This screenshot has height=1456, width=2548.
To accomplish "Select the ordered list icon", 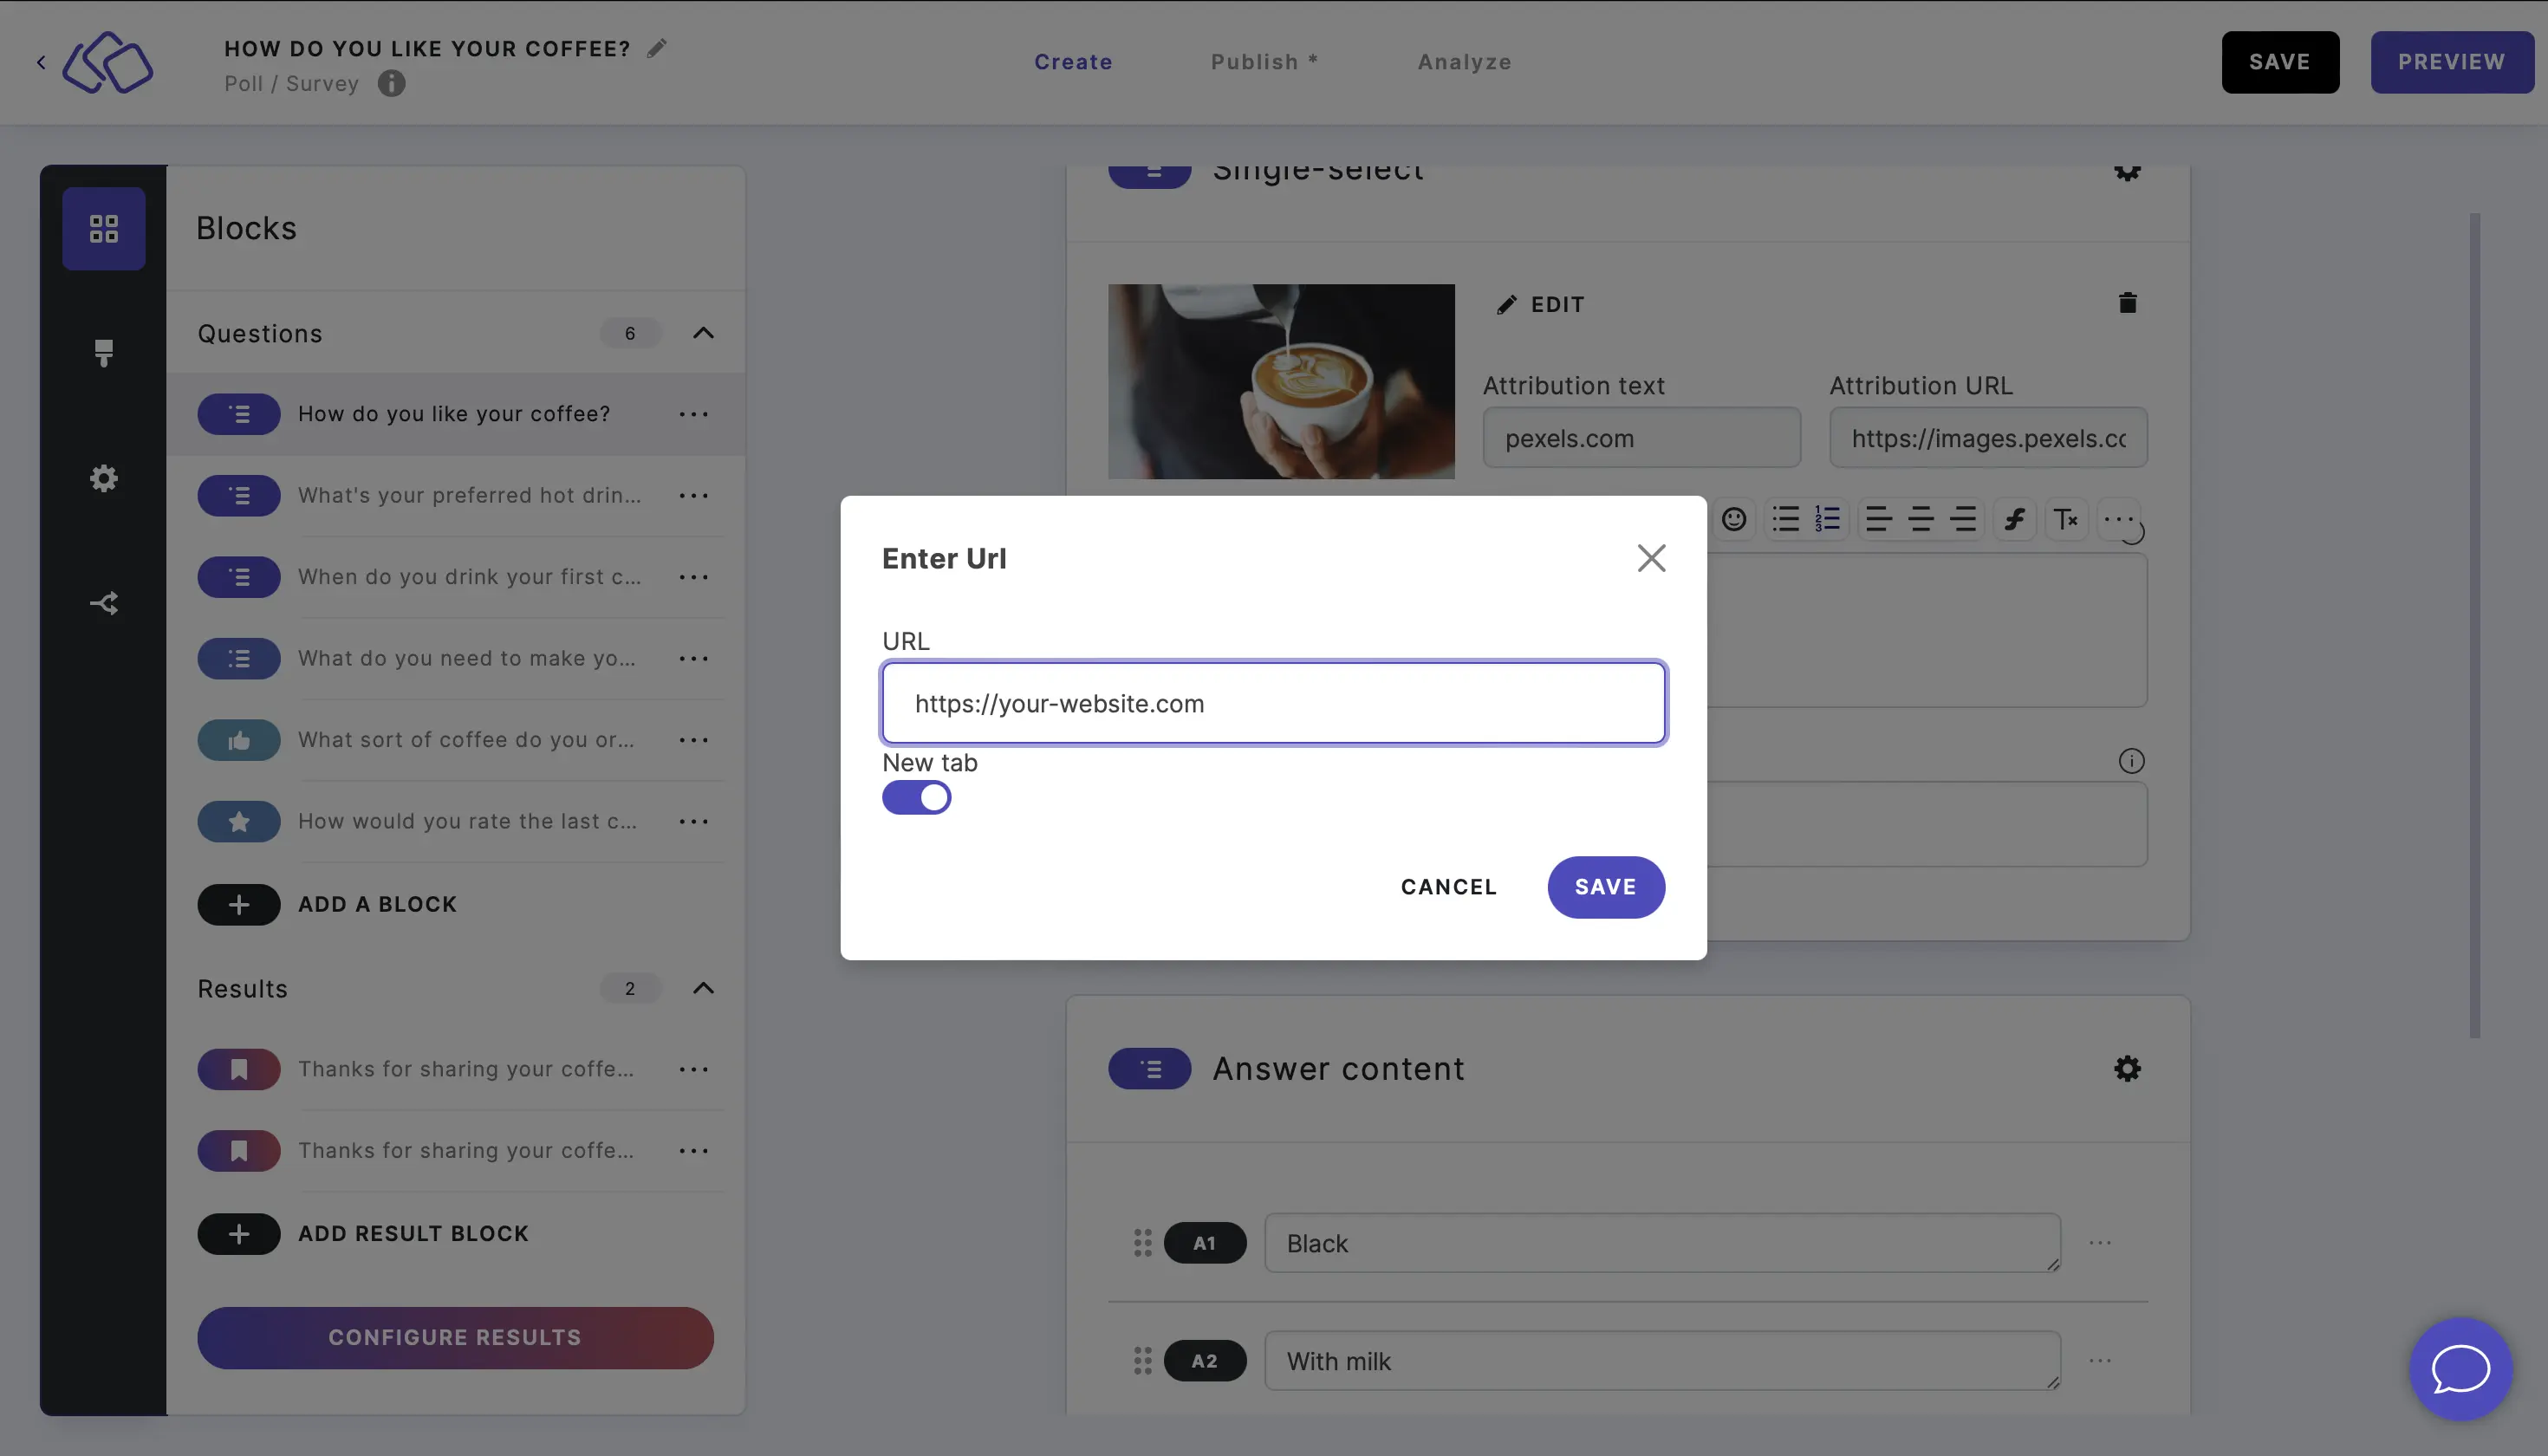I will coord(1827,520).
